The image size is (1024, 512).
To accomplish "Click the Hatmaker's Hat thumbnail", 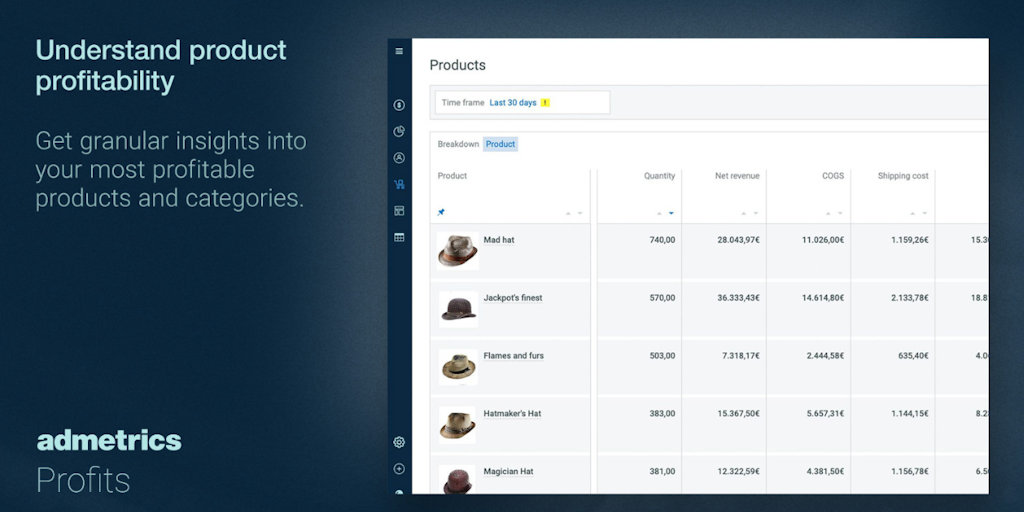I will pos(457,424).
